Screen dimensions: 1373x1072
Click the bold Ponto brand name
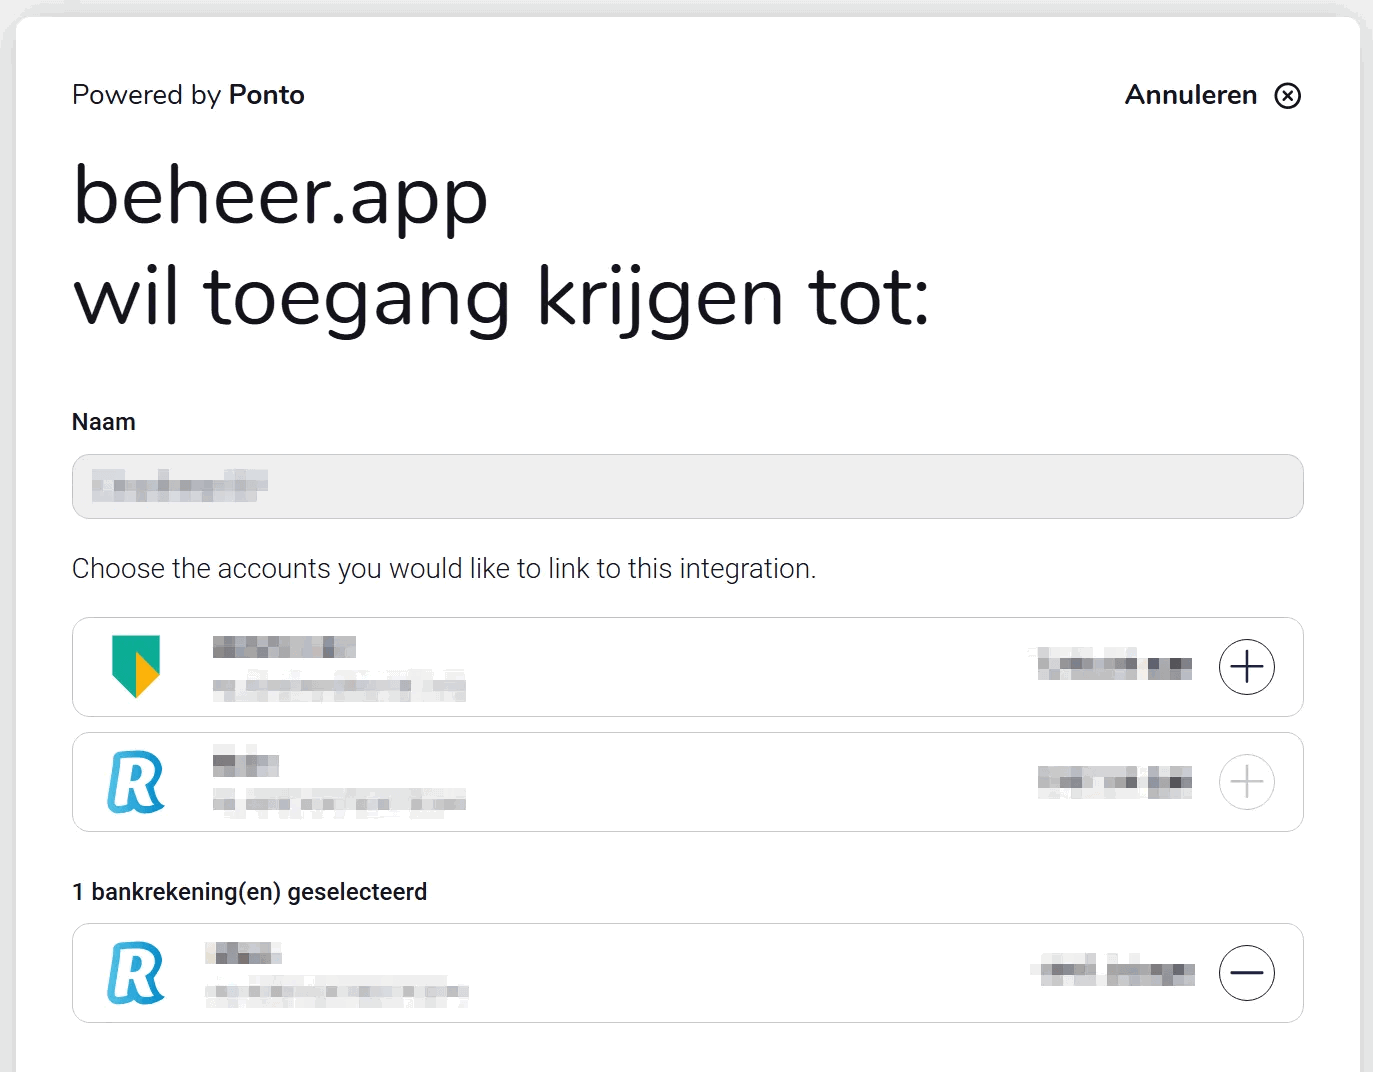[266, 95]
